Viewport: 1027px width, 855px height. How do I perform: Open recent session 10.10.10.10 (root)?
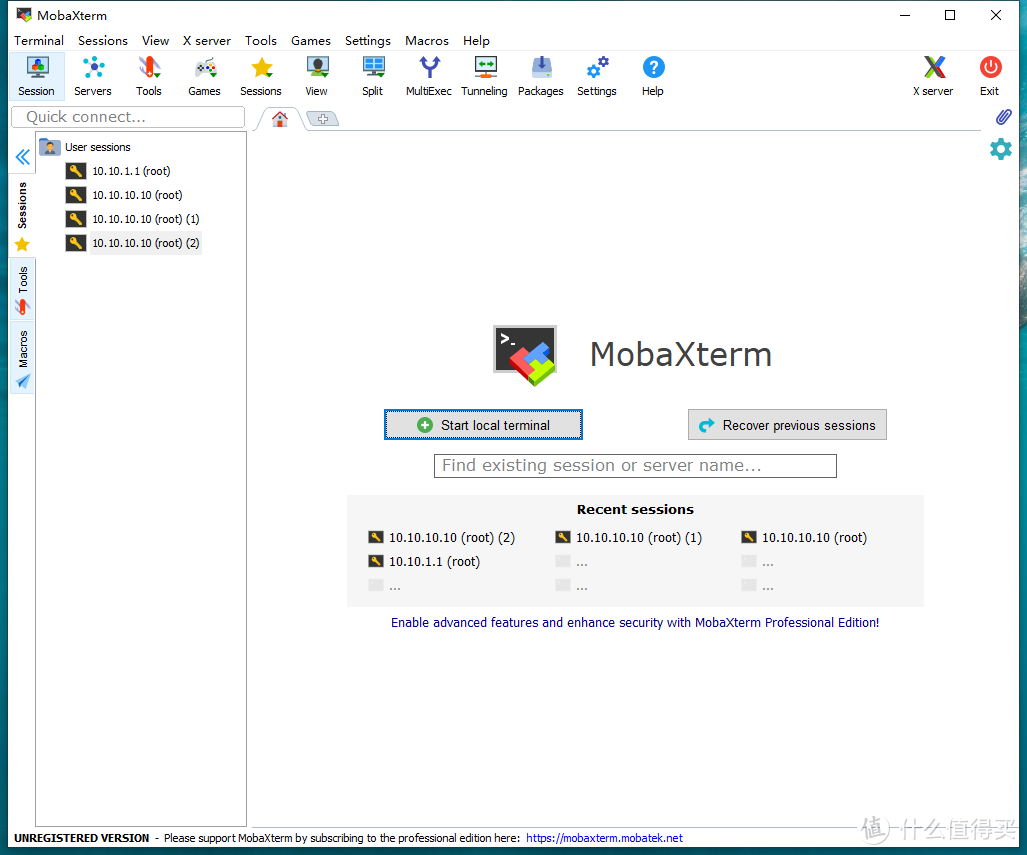(804, 538)
